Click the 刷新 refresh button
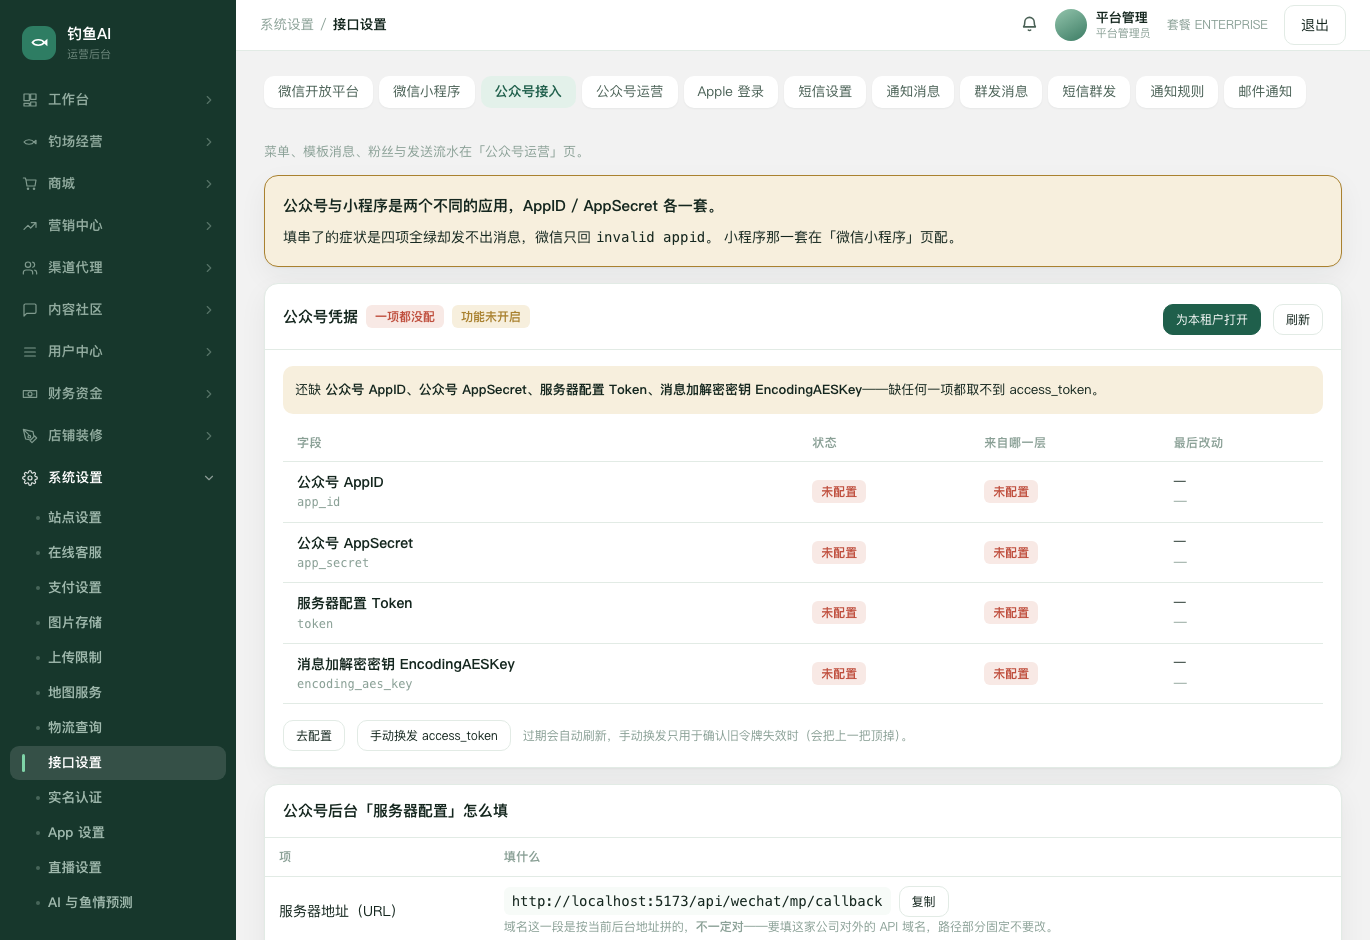1370x940 pixels. point(1297,320)
